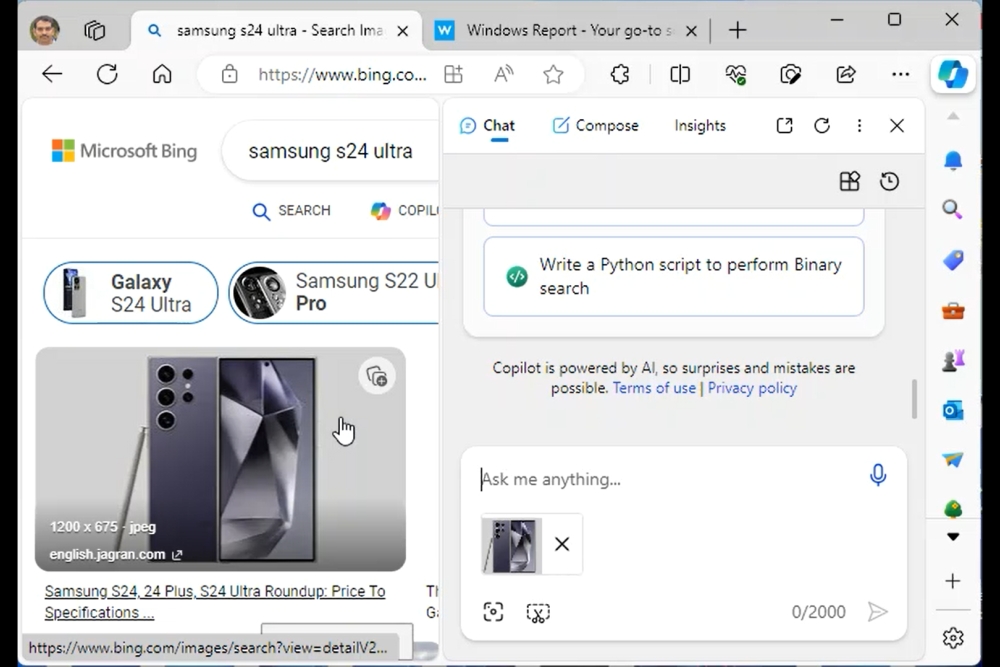Screen dimensions: 1000x667
Task: Switch to the Chat tab in Copilot
Action: point(487,126)
